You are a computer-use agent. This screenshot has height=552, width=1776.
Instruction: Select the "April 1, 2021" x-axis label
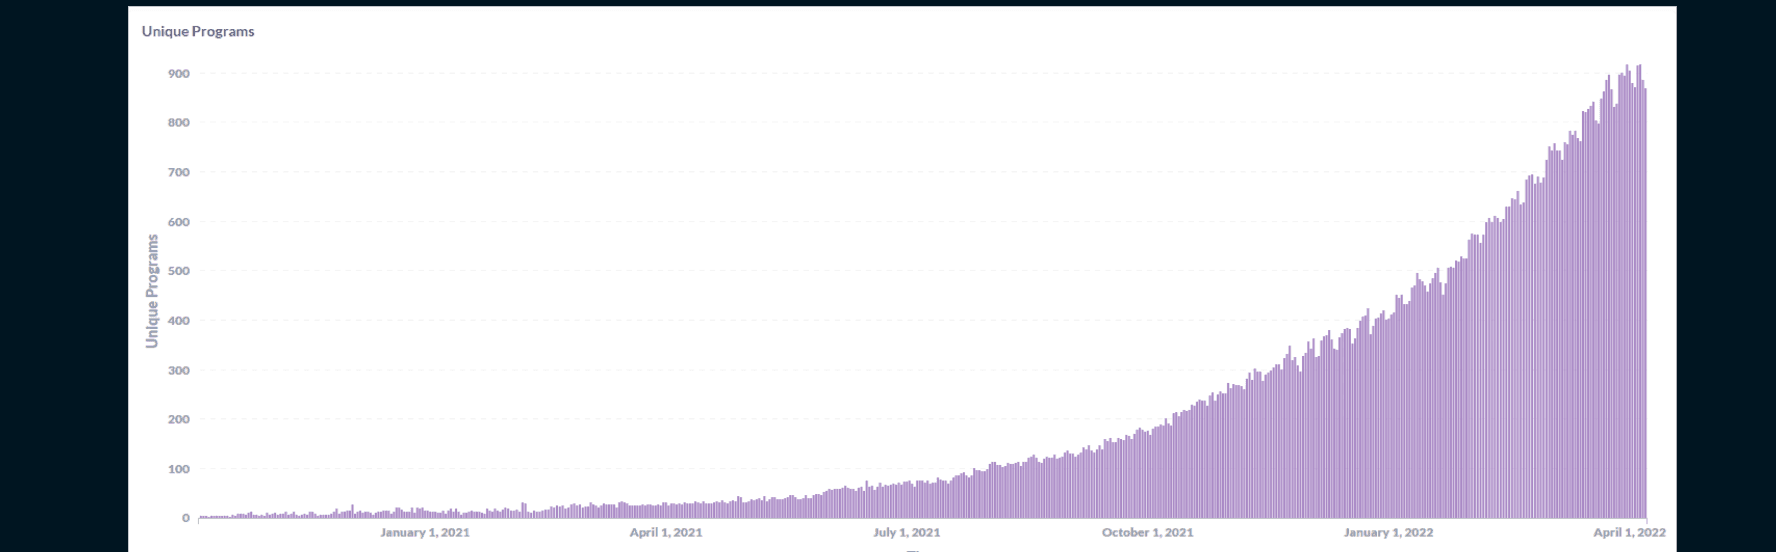click(x=665, y=532)
